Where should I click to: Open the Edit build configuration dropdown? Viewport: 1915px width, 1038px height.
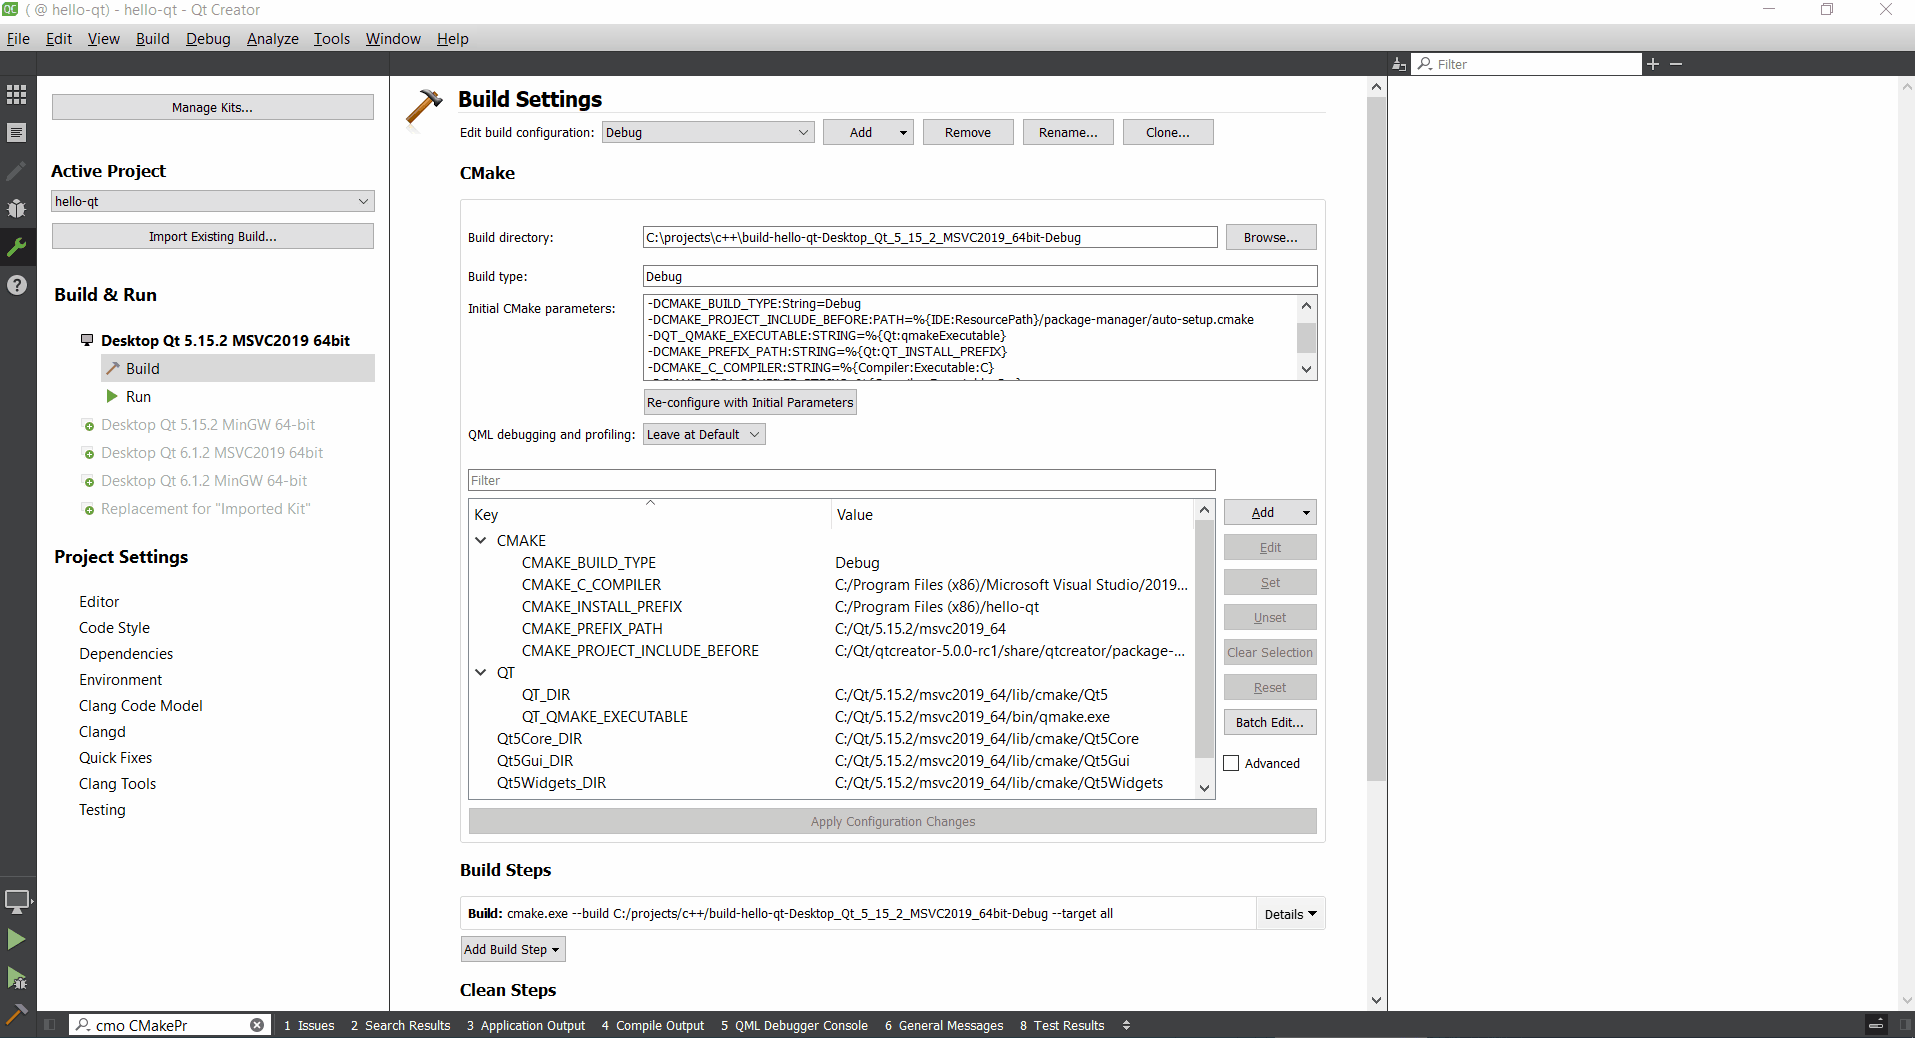(707, 132)
